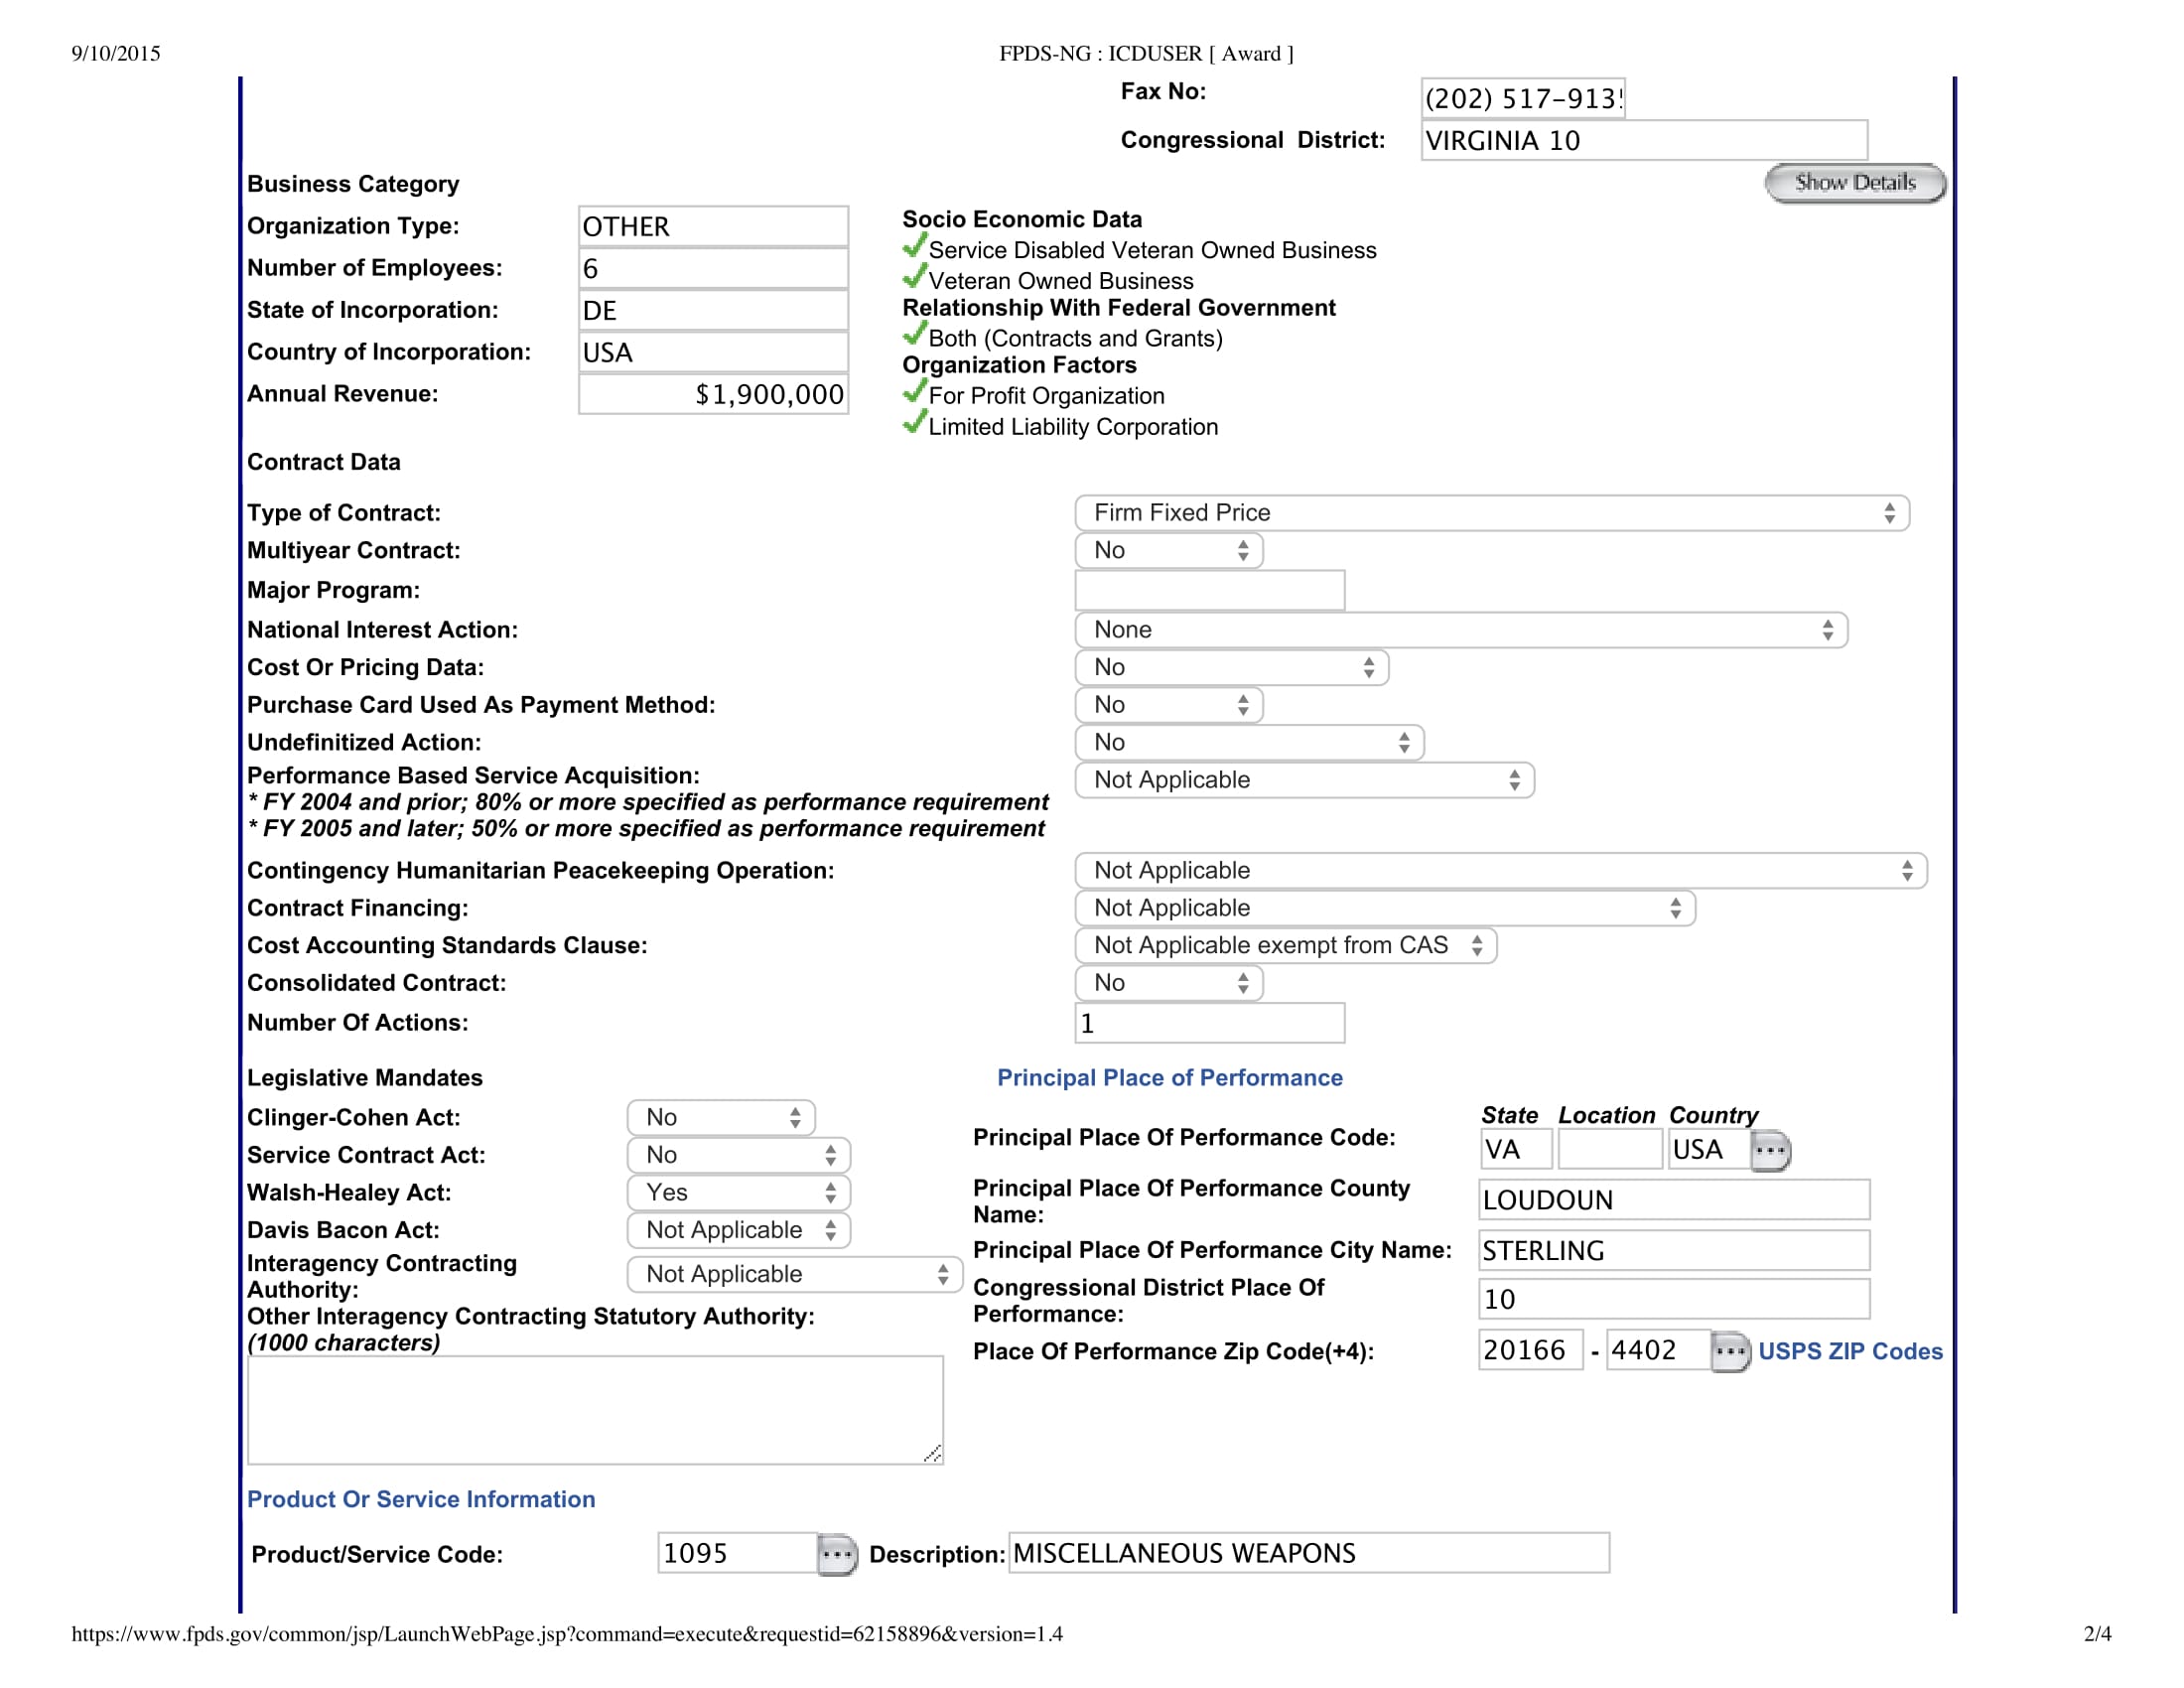Expand the National Interest Action dropdown

(x=1460, y=630)
